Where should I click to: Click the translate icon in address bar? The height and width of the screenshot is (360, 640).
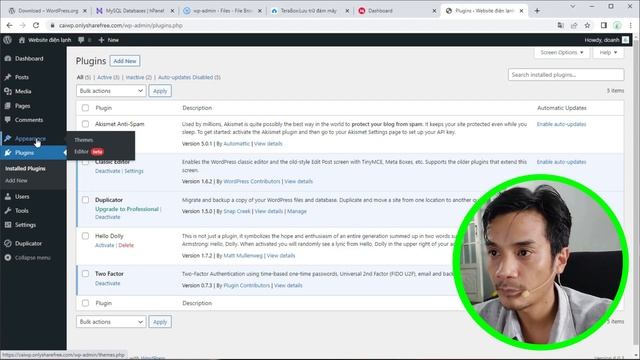(561, 25)
